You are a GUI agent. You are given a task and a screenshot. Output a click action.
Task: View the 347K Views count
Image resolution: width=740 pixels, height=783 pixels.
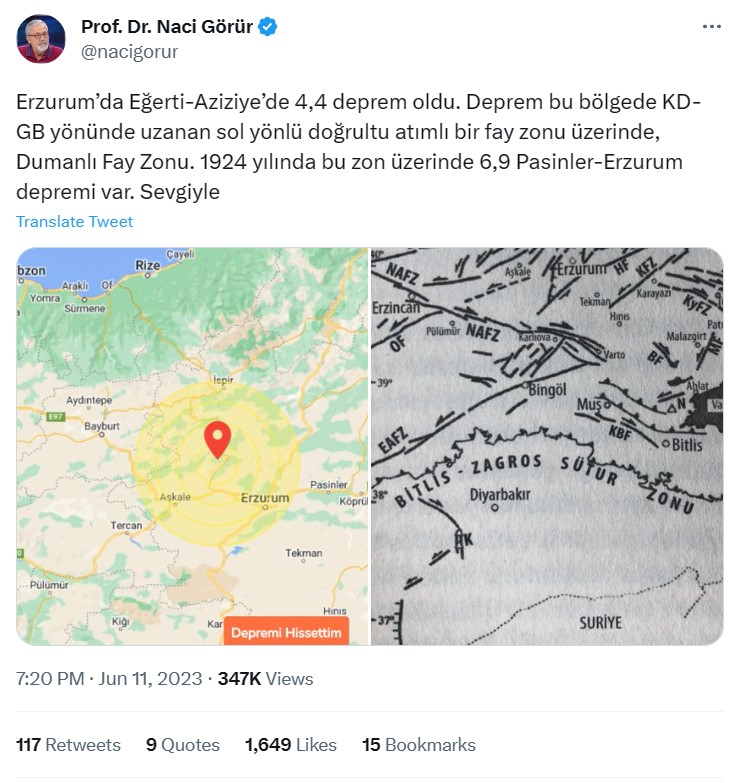coord(266,679)
